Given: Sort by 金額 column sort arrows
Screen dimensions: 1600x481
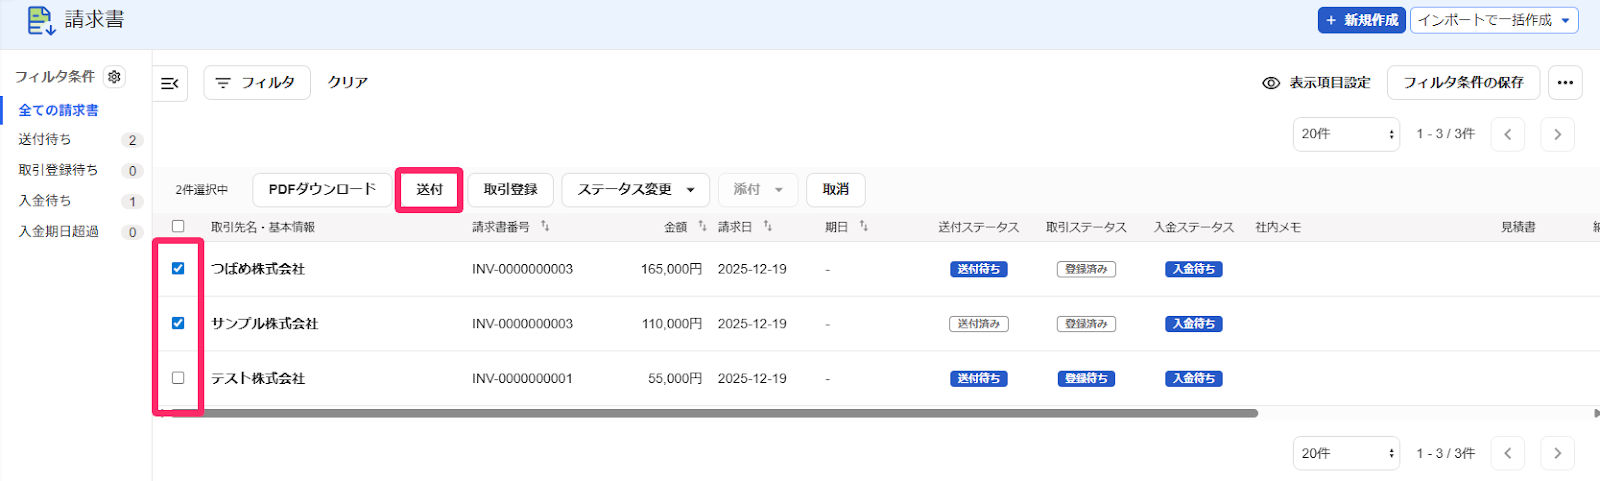Looking at the screenshot, I should (702, 227).
